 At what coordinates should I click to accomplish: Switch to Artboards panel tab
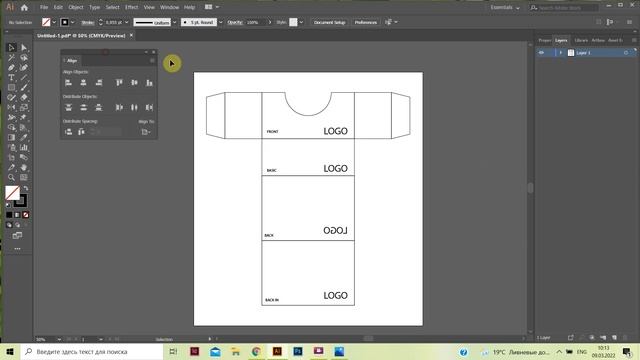click(x=598, y=40)
